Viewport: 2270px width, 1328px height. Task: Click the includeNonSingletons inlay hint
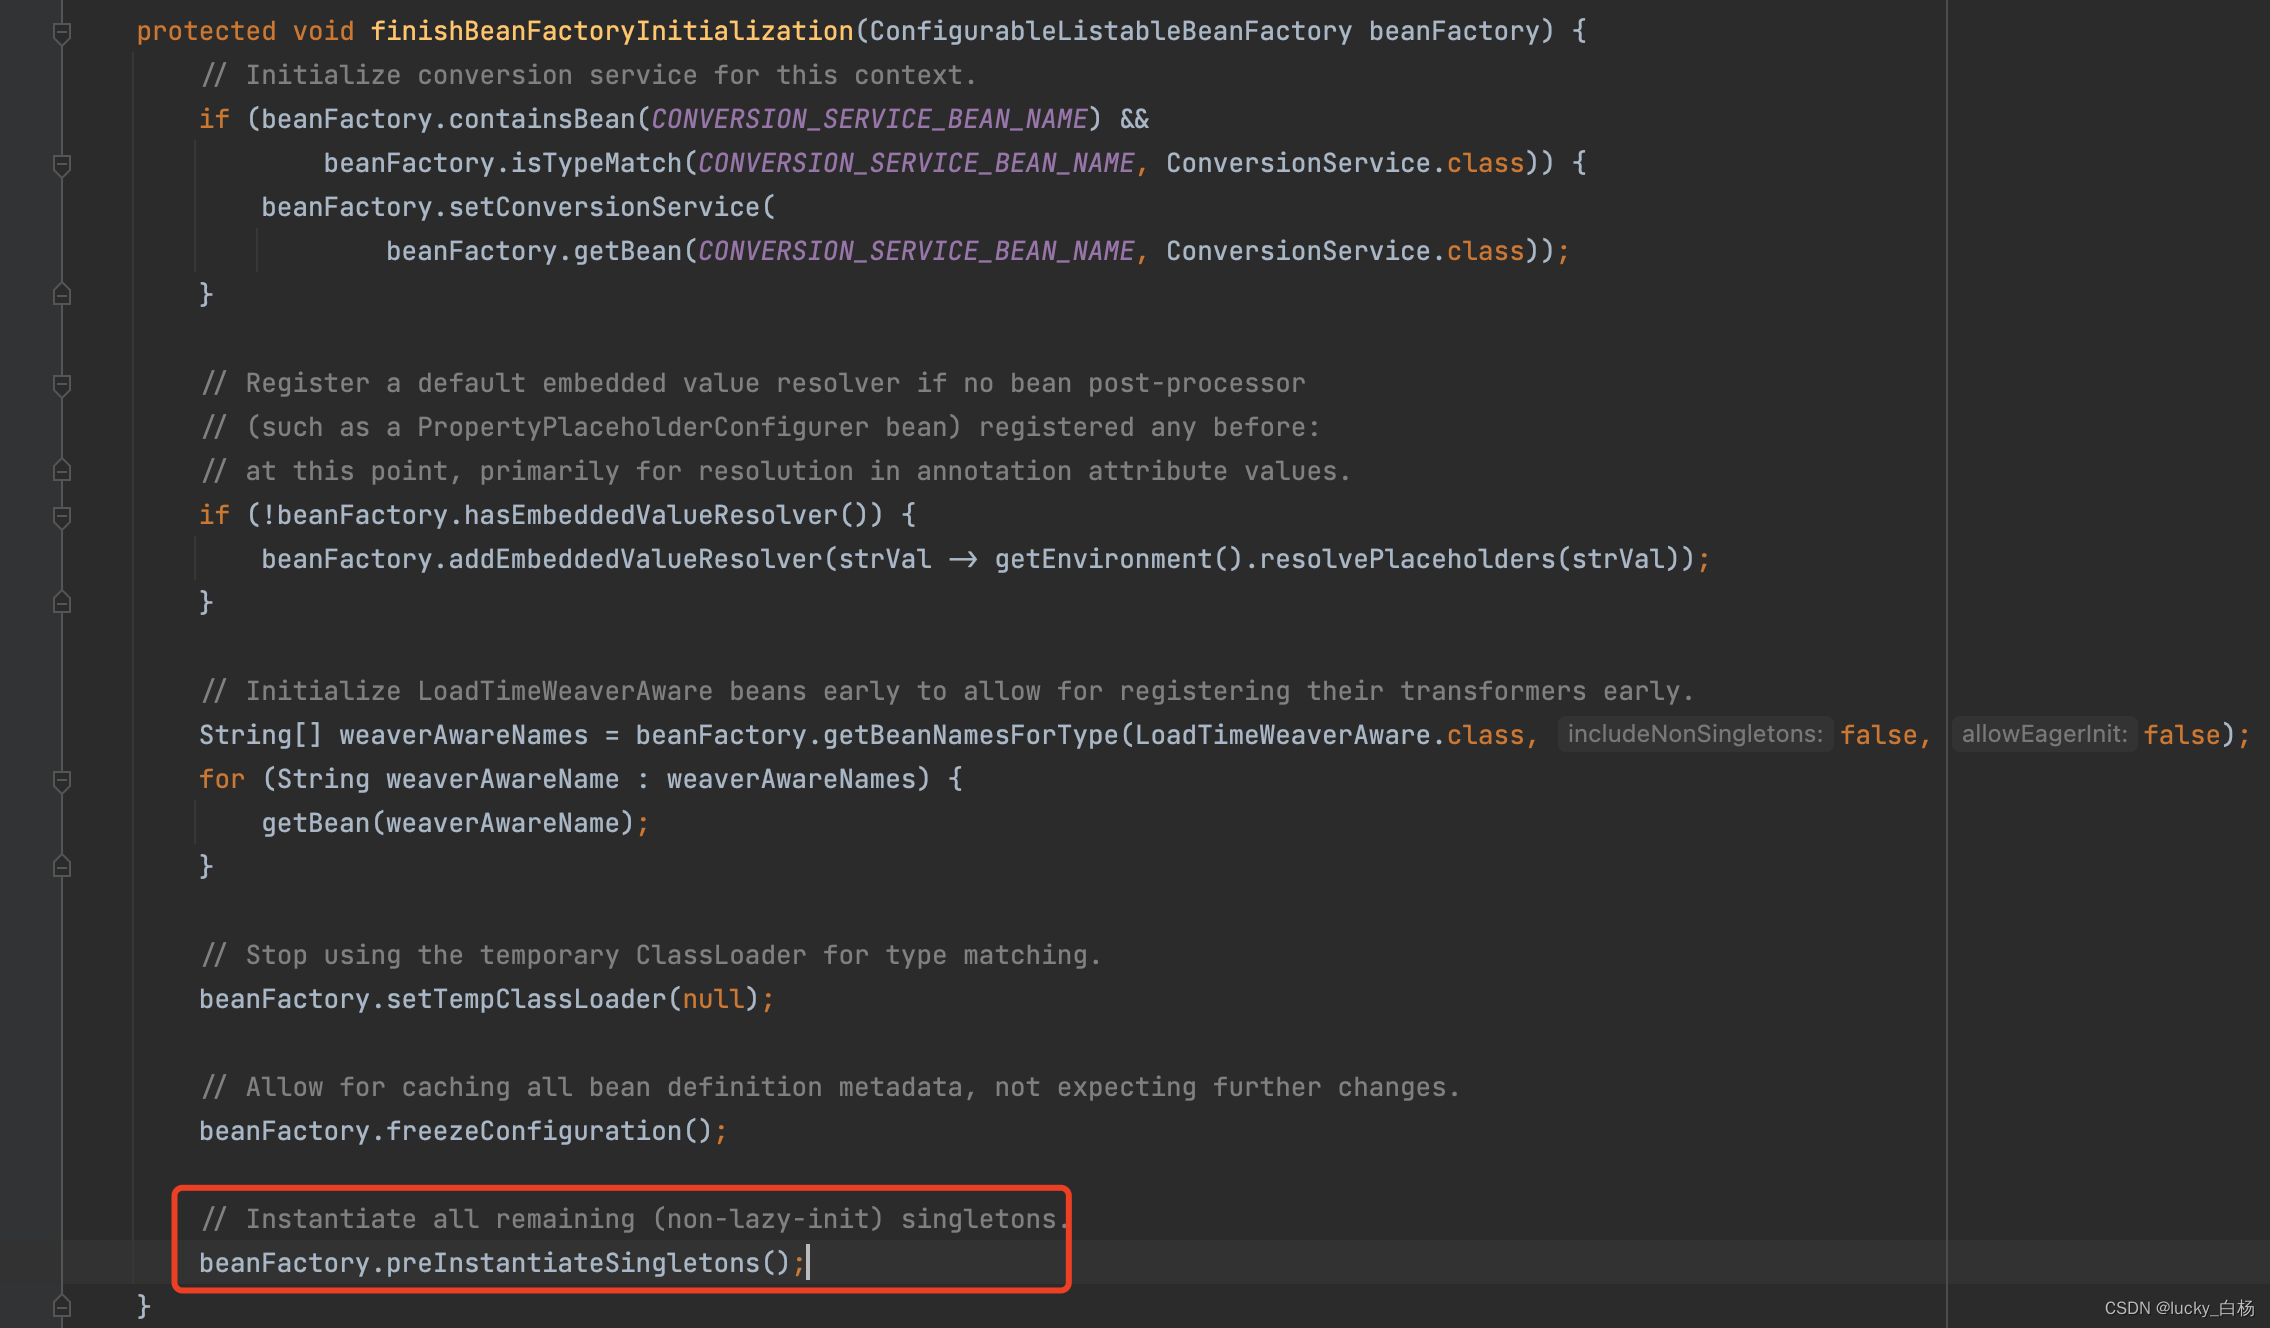tap(1695, 734)
